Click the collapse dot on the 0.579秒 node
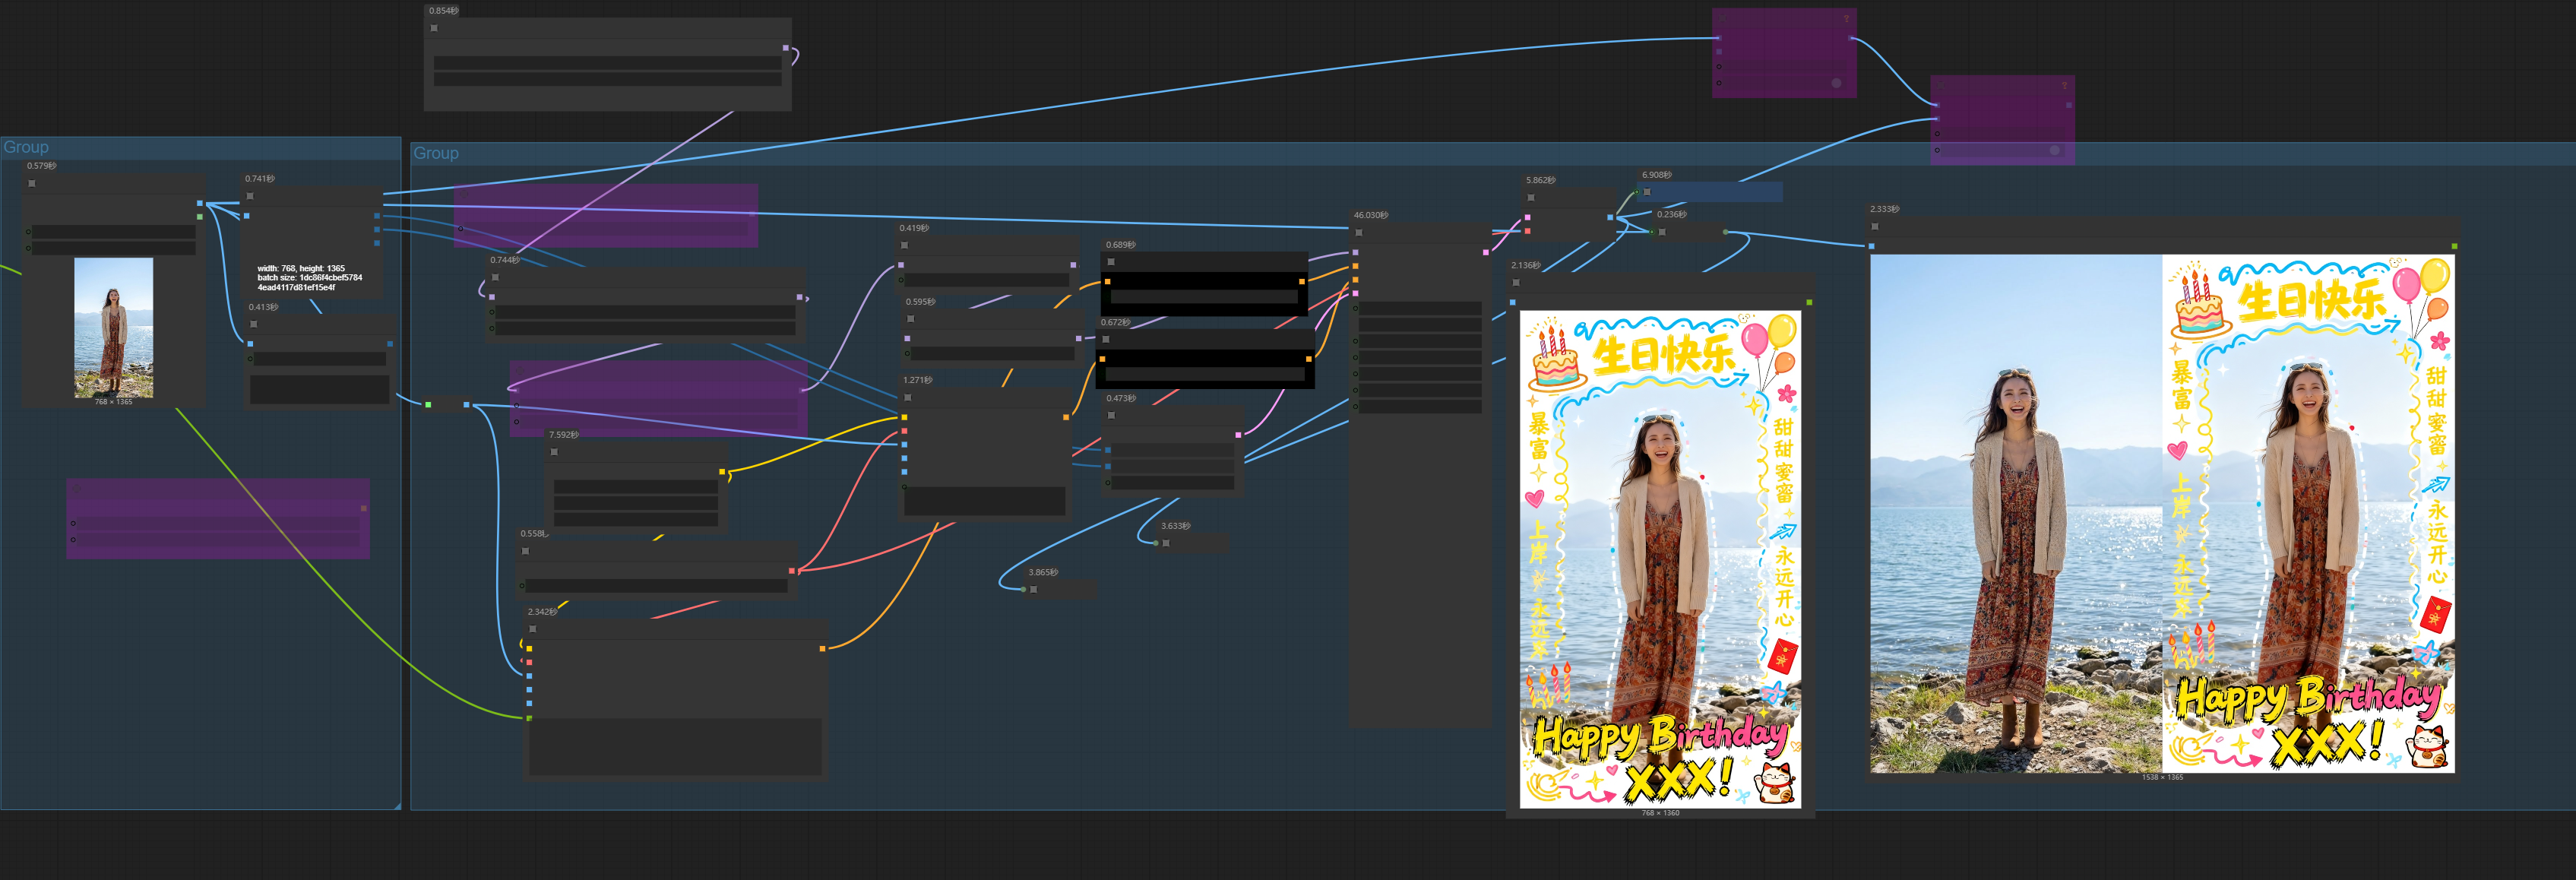Image resolution: width=2576 pixels, height=880 pixels. click(32, 183)
